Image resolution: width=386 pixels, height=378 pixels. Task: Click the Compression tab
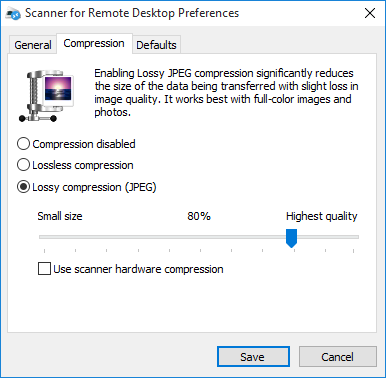[x=94, y=43]
